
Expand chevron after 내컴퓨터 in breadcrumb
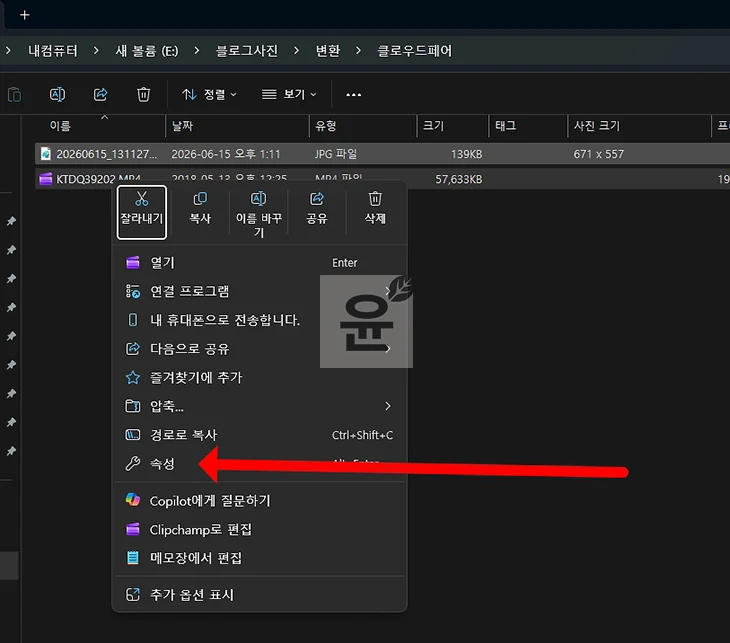pos(96,50)
